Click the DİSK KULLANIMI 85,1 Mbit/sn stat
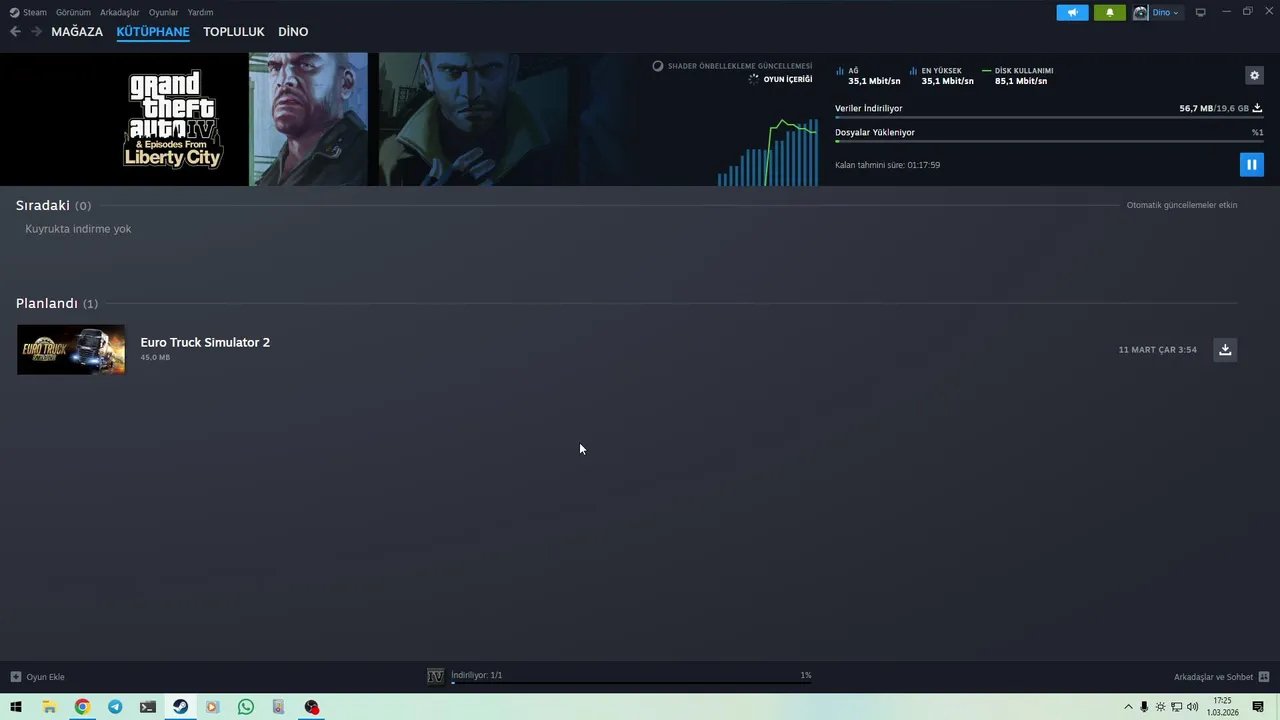The image size is (1280, 720). click(x=1018, y=76)
